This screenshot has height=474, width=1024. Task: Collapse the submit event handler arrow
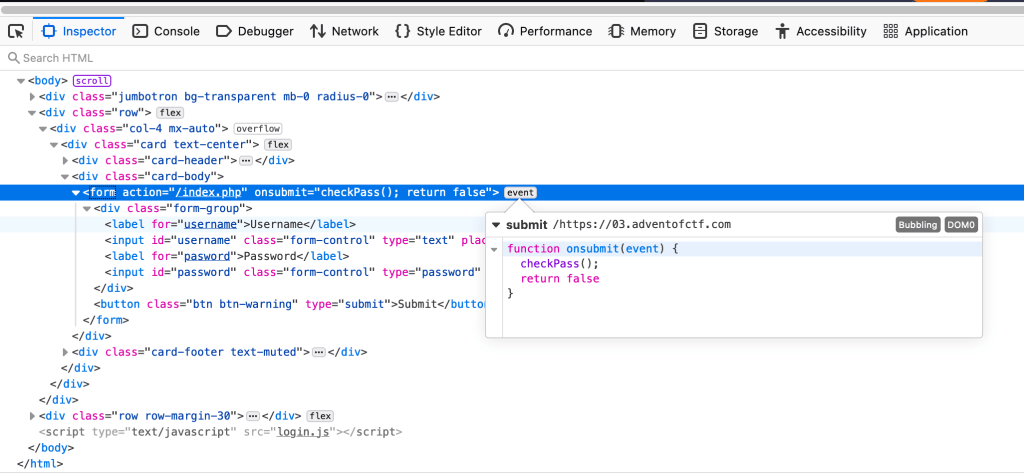click(x=495, y=224)
